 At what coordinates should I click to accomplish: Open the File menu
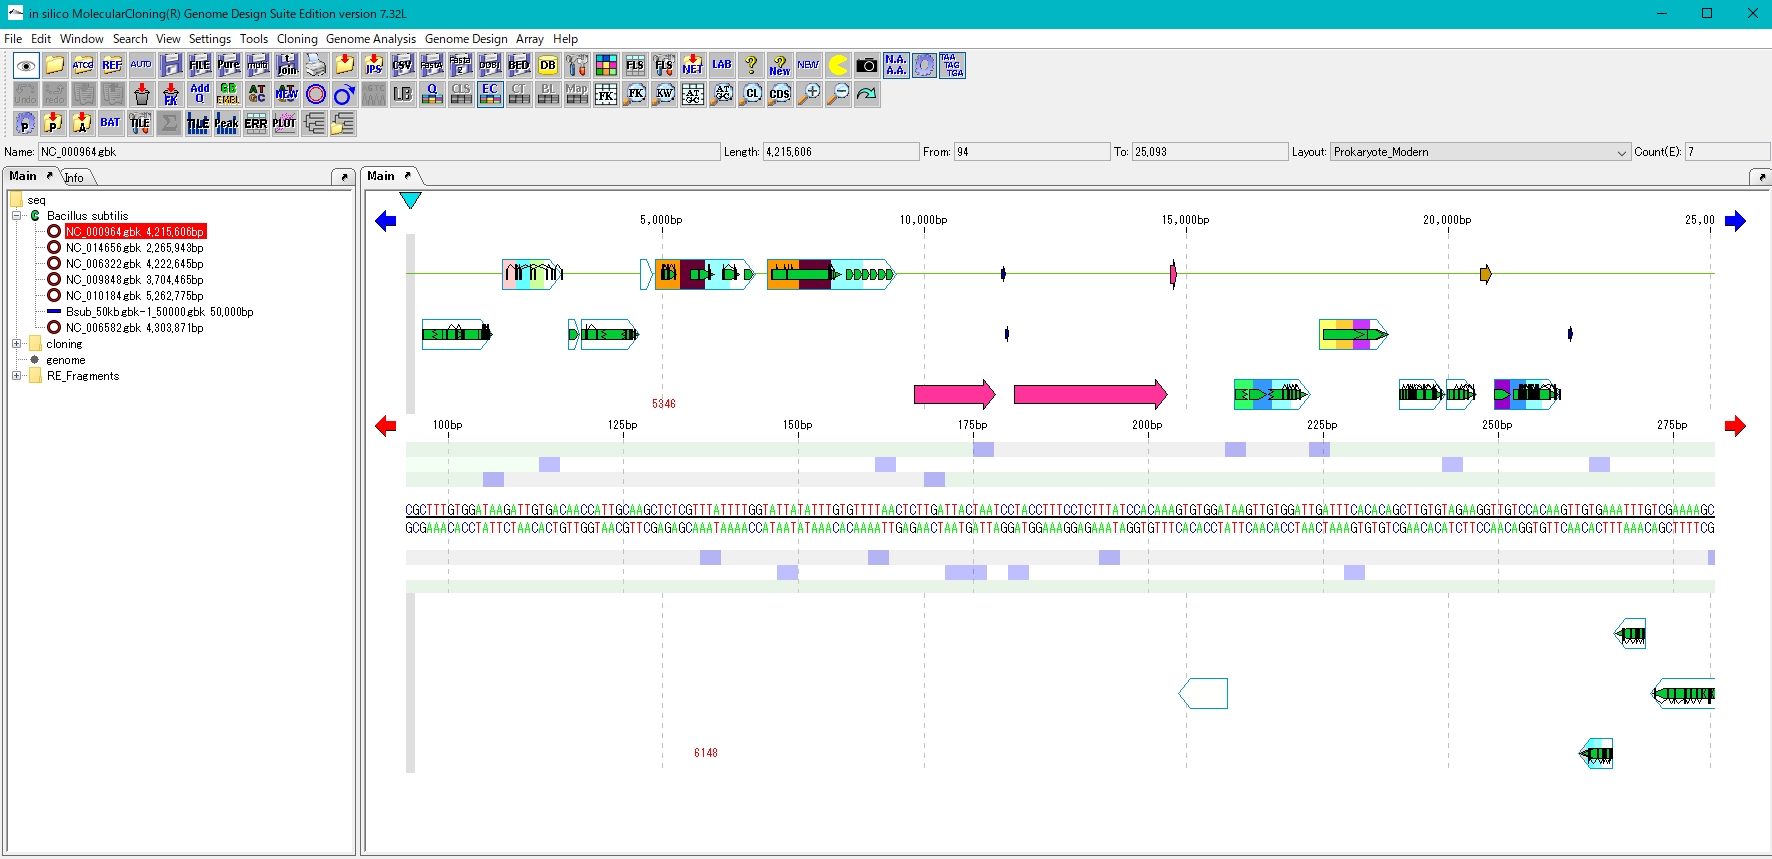click(13, 39)
